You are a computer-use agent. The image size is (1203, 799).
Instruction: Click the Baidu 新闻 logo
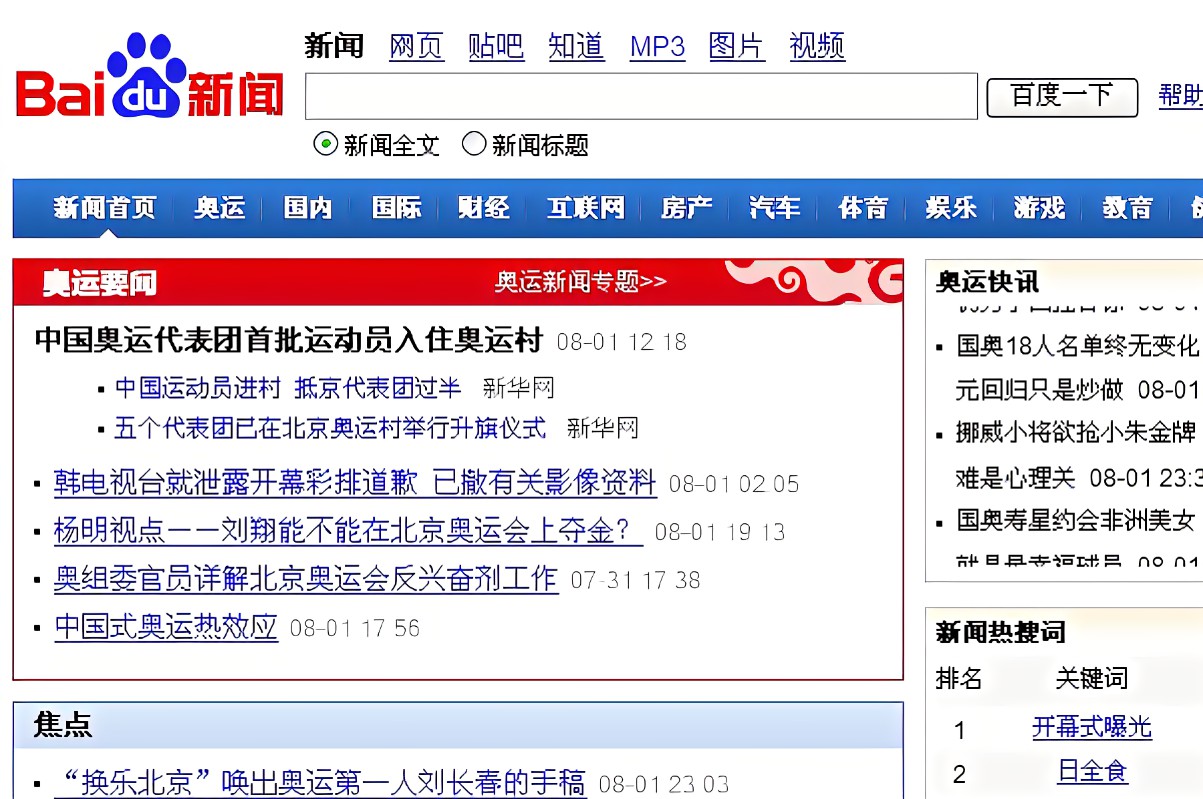point(150,77)
